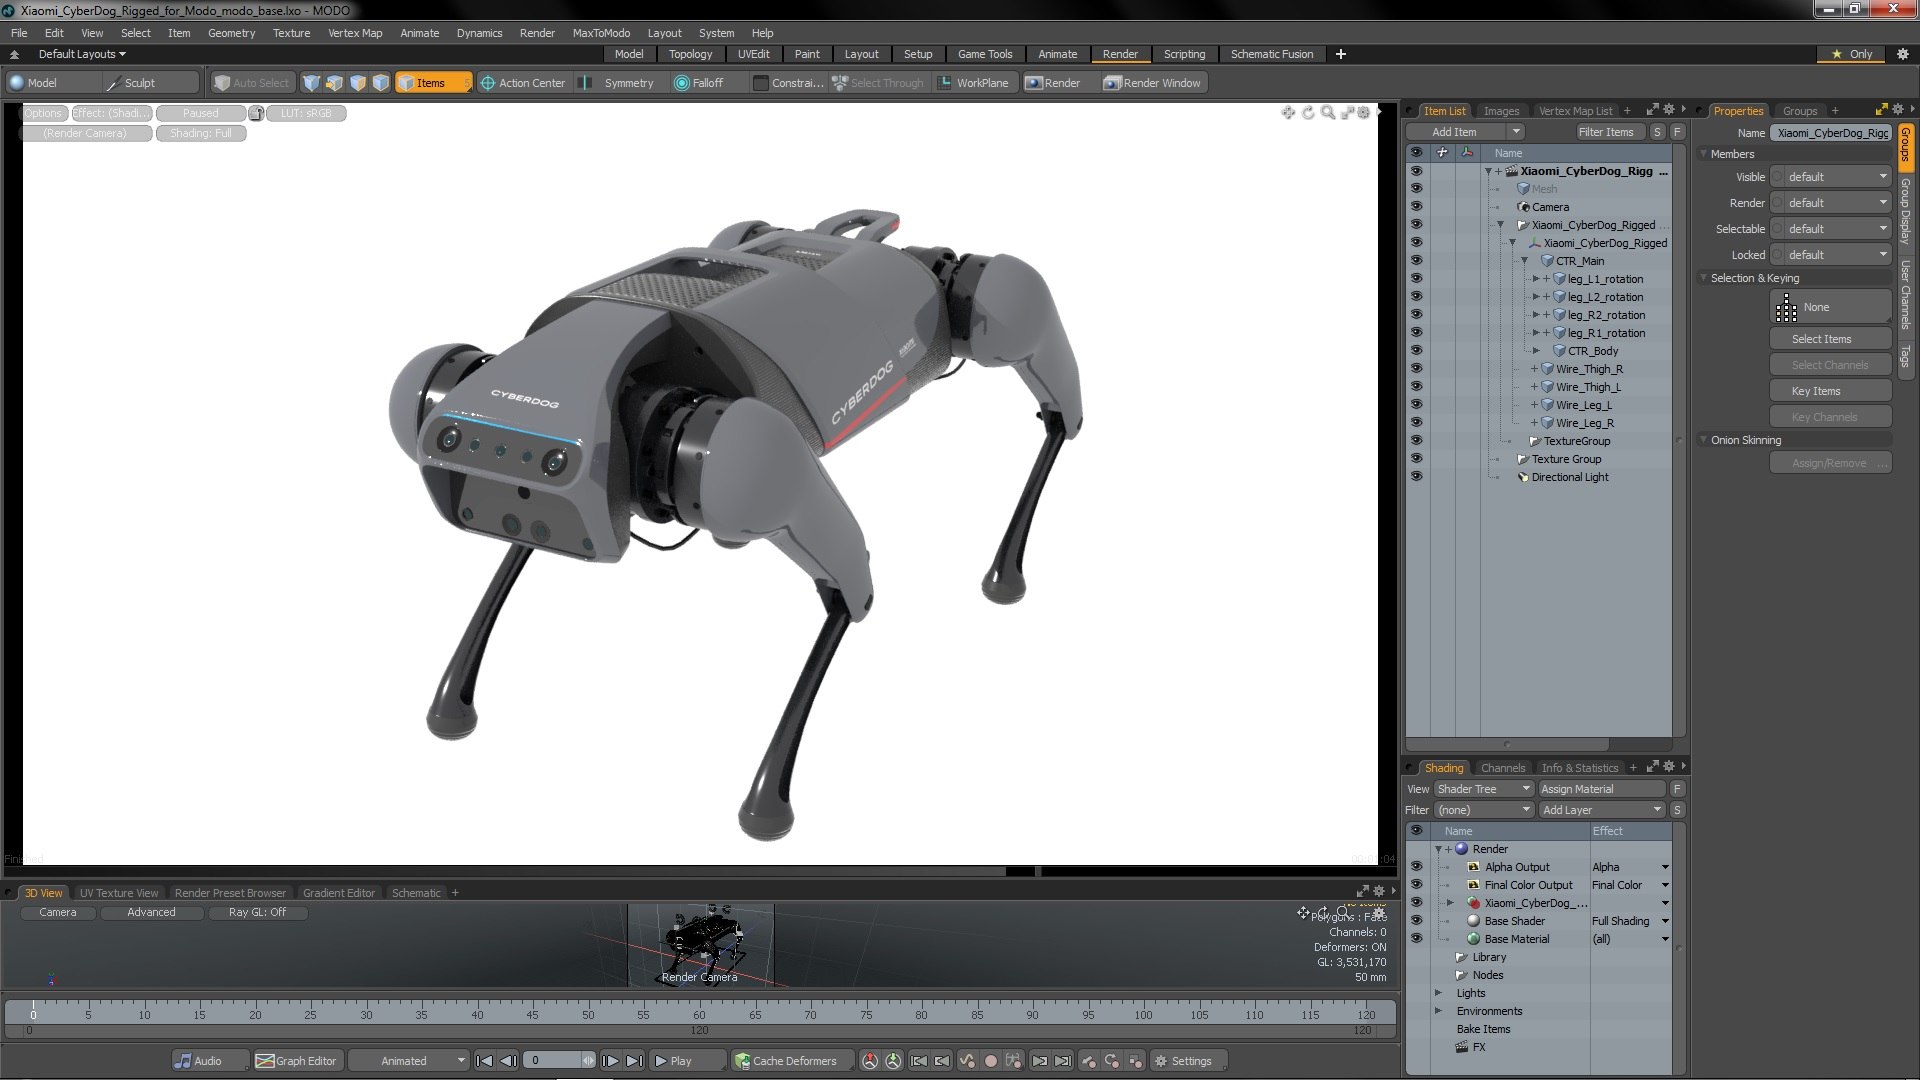Open the Texture menu
The height and width of the screenshot is (1080, 1920).
tap(291, 33)
